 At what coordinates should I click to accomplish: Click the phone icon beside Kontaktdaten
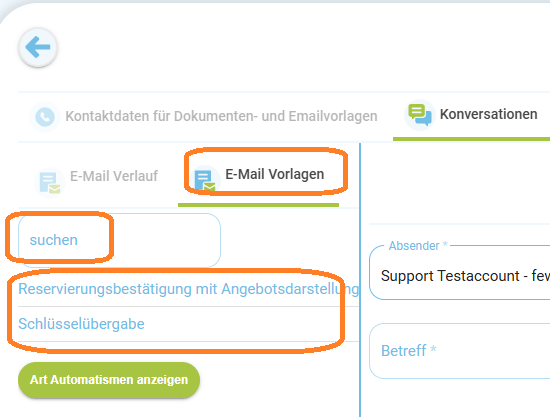coord(45,117)
